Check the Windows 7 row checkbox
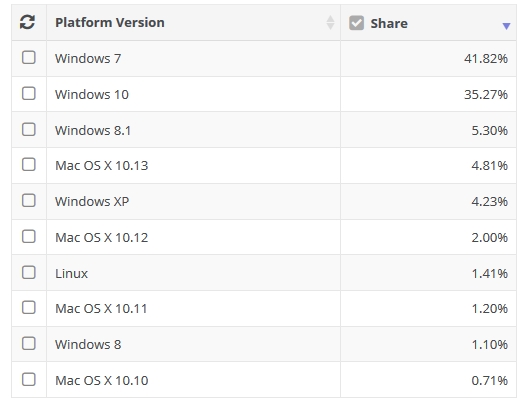This screenshot has width=528, height=403. click(x=29, y=58)
